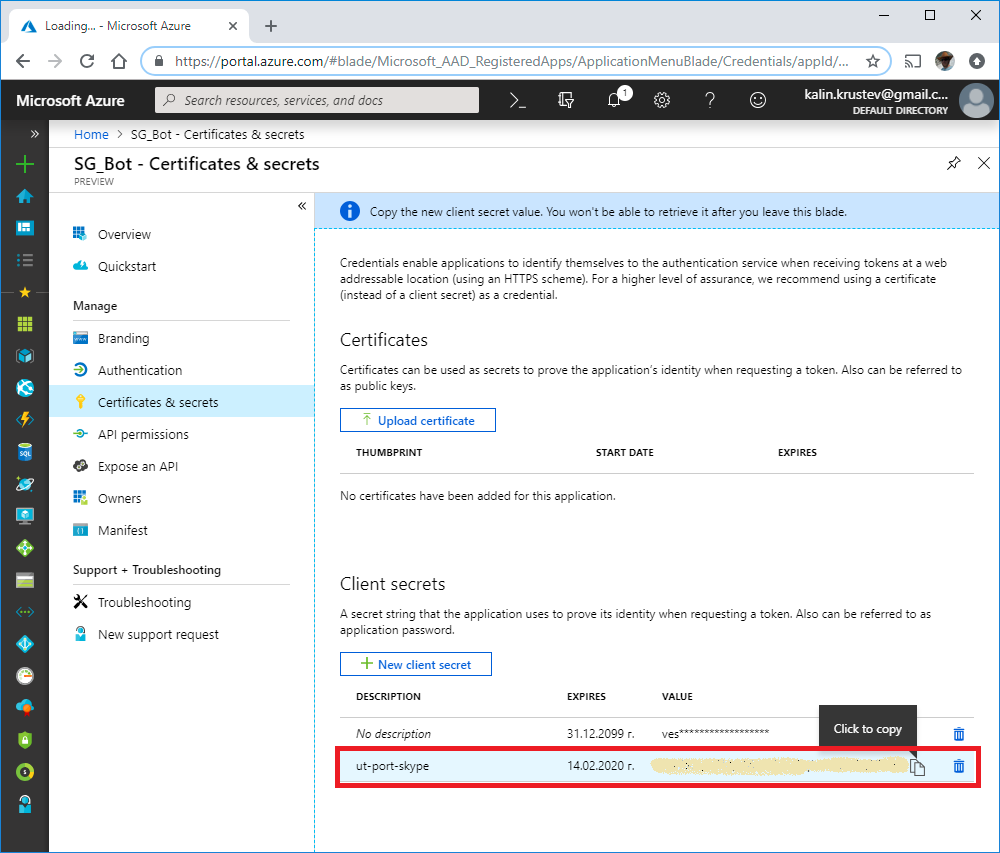1000x853 pixels.
Task: Open directory and subscription filter icon
Action: tap(566, 100)
